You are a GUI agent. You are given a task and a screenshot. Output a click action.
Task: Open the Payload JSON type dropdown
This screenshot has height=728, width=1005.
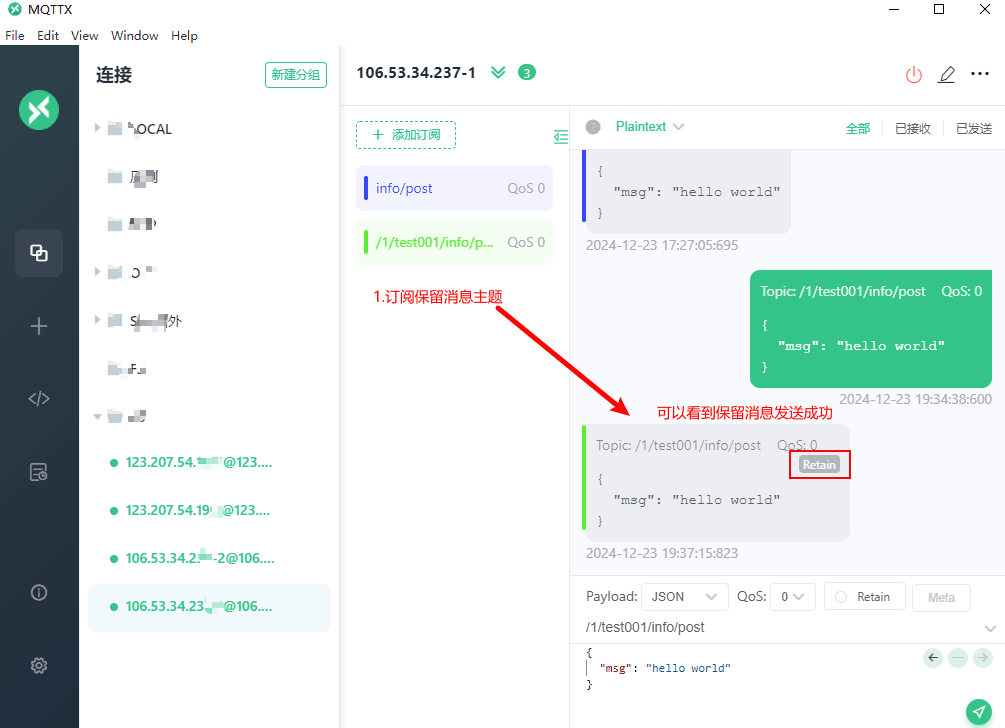click(685, 597)
